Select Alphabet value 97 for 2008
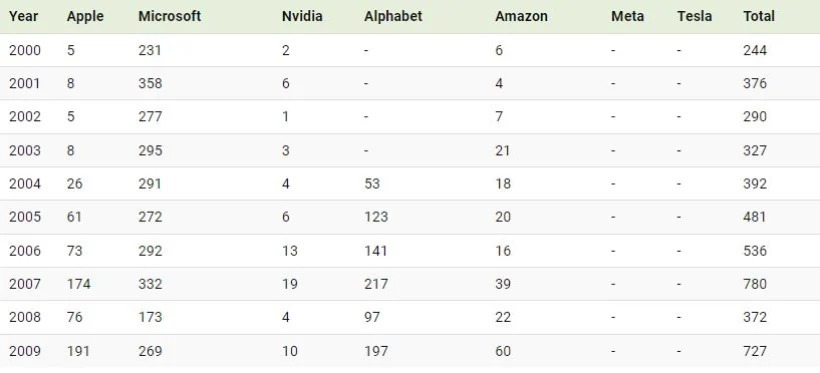Image resolution: width=820 pixels, height=373 pixels. click(x=372, y=318)
